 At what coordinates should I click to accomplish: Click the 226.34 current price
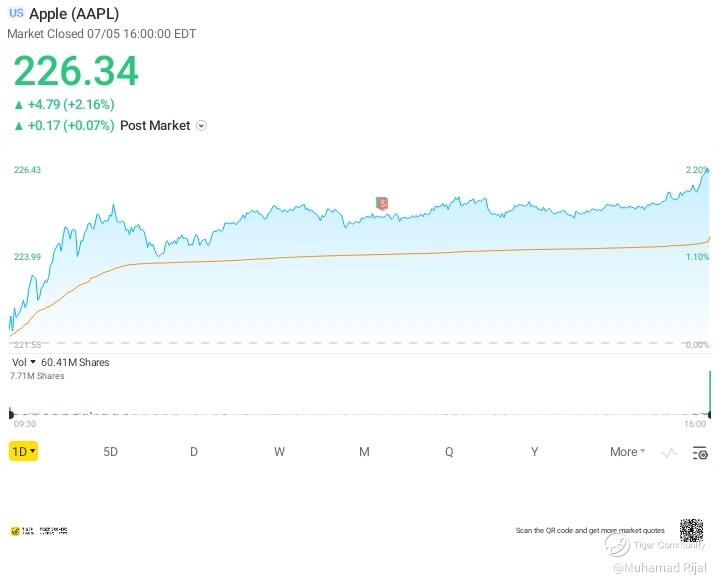tap(76, 72)
